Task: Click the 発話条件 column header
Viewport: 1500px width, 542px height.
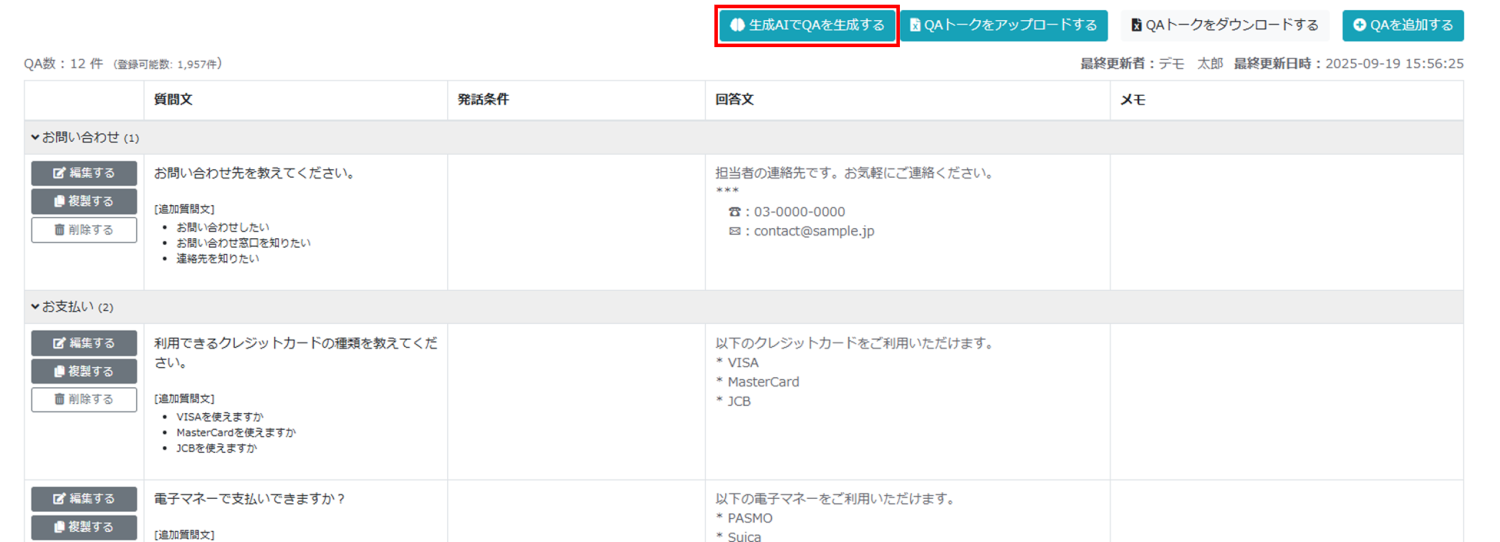Action: coord(483,101)
